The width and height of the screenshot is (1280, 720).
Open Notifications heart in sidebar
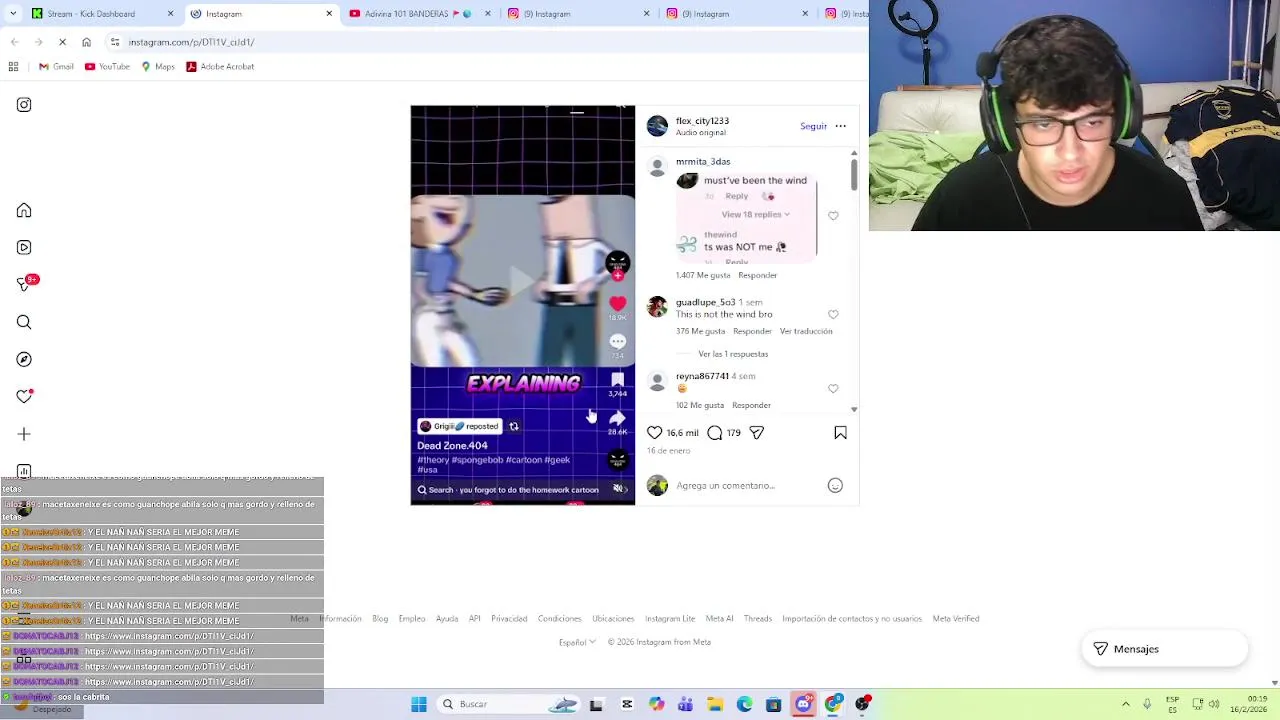click(24, 396)
